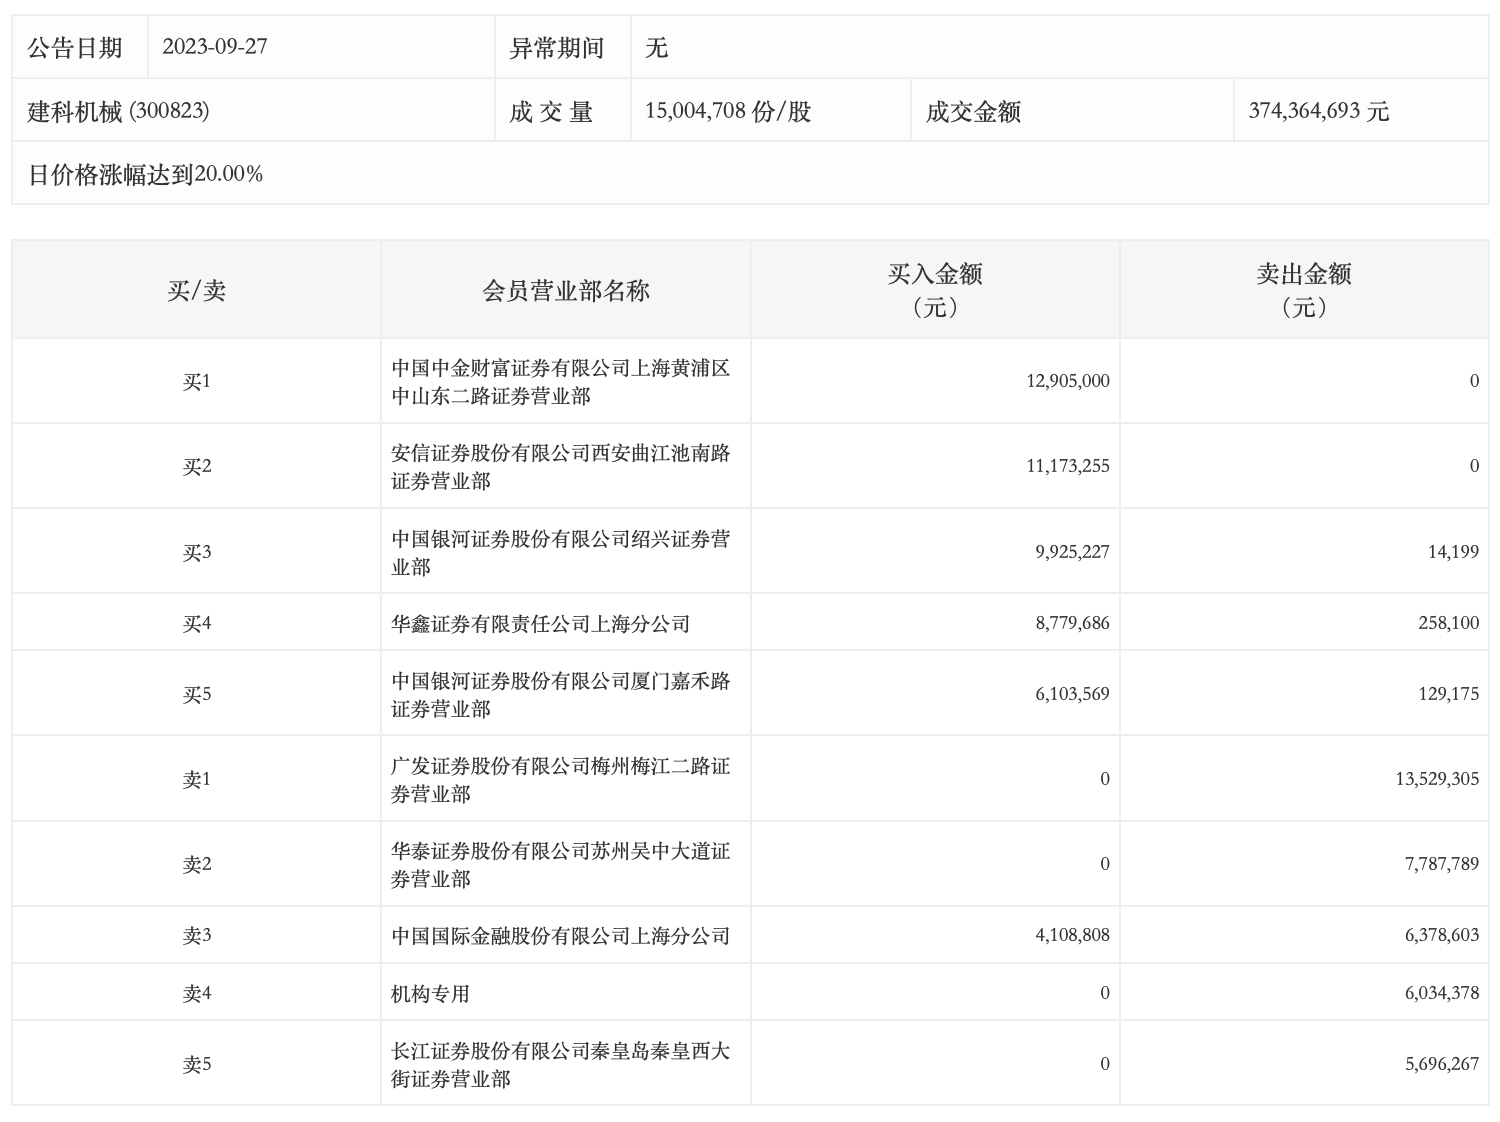Click the announcement date 2023-09-27
The image size is (1500, 1122).
tap(215, 47)
